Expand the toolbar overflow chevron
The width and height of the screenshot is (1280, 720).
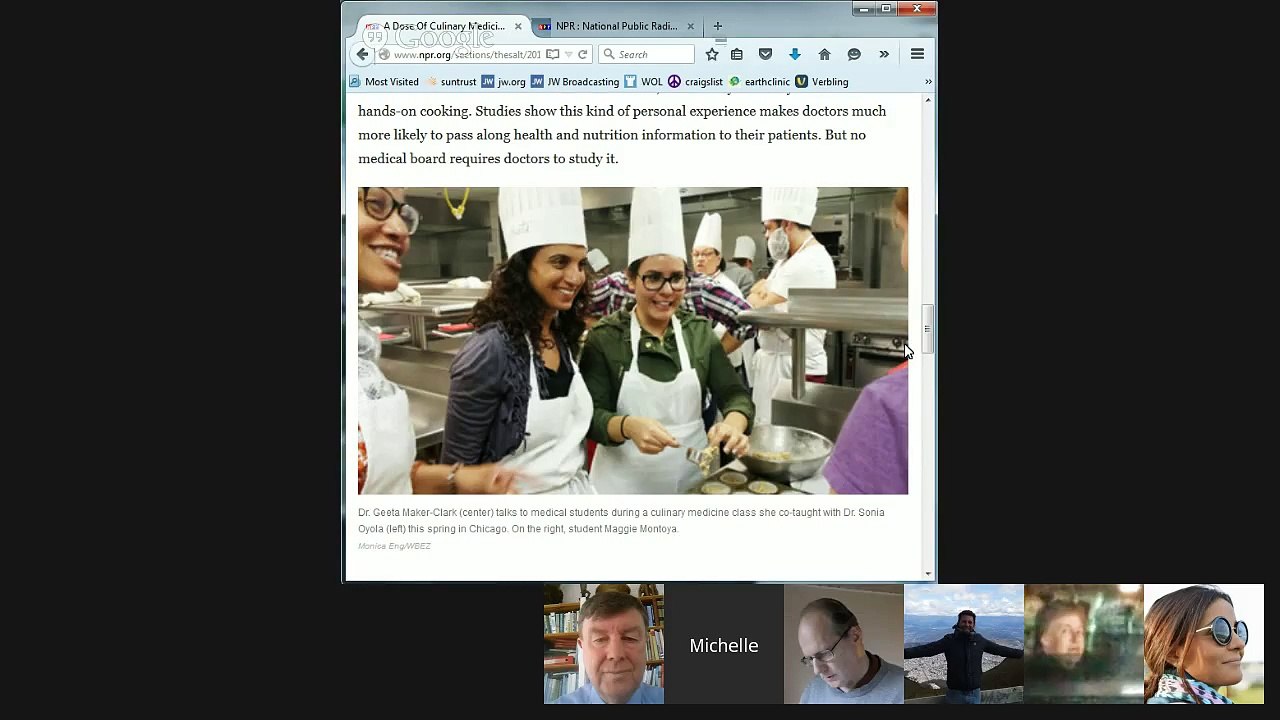click(884, 54)
